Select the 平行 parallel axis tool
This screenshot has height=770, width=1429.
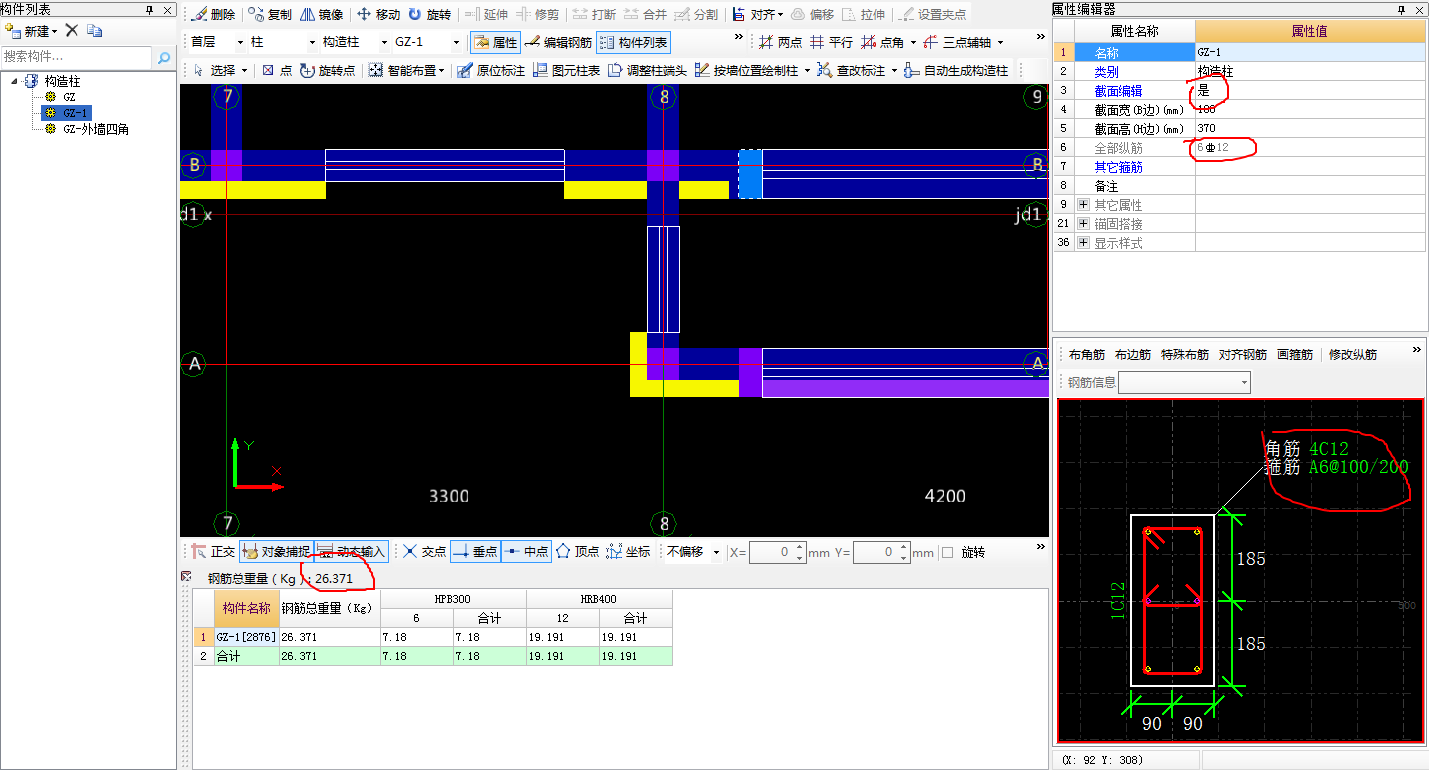(x=831, y=43)
